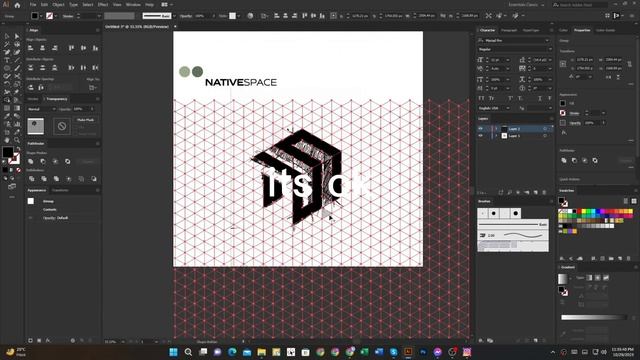The width and height of the screenshot is (640, 360).
Task: Switch to the Paragraph tab
Action: click(x=509, y=30)
